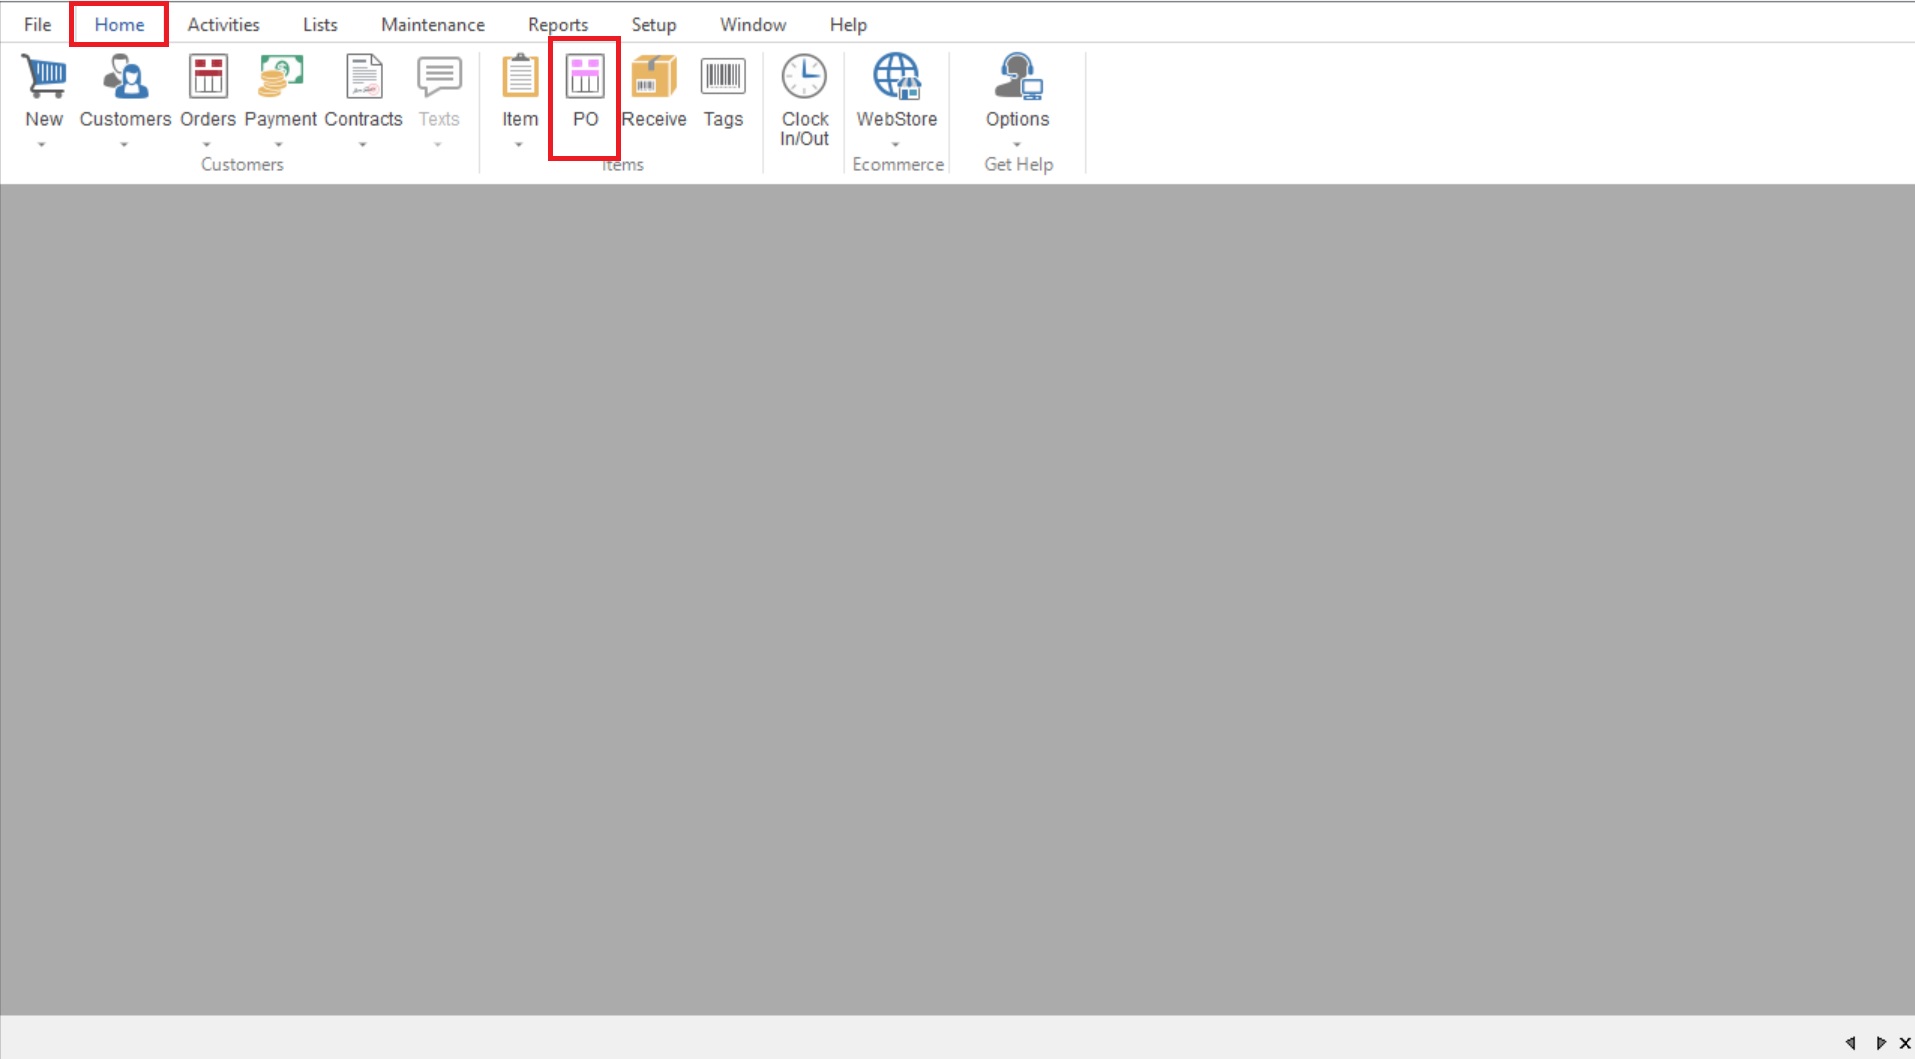This screenshot has width=1915, height=1059.
Task: Open the Item clipboard icon
Action: point(520,76)
